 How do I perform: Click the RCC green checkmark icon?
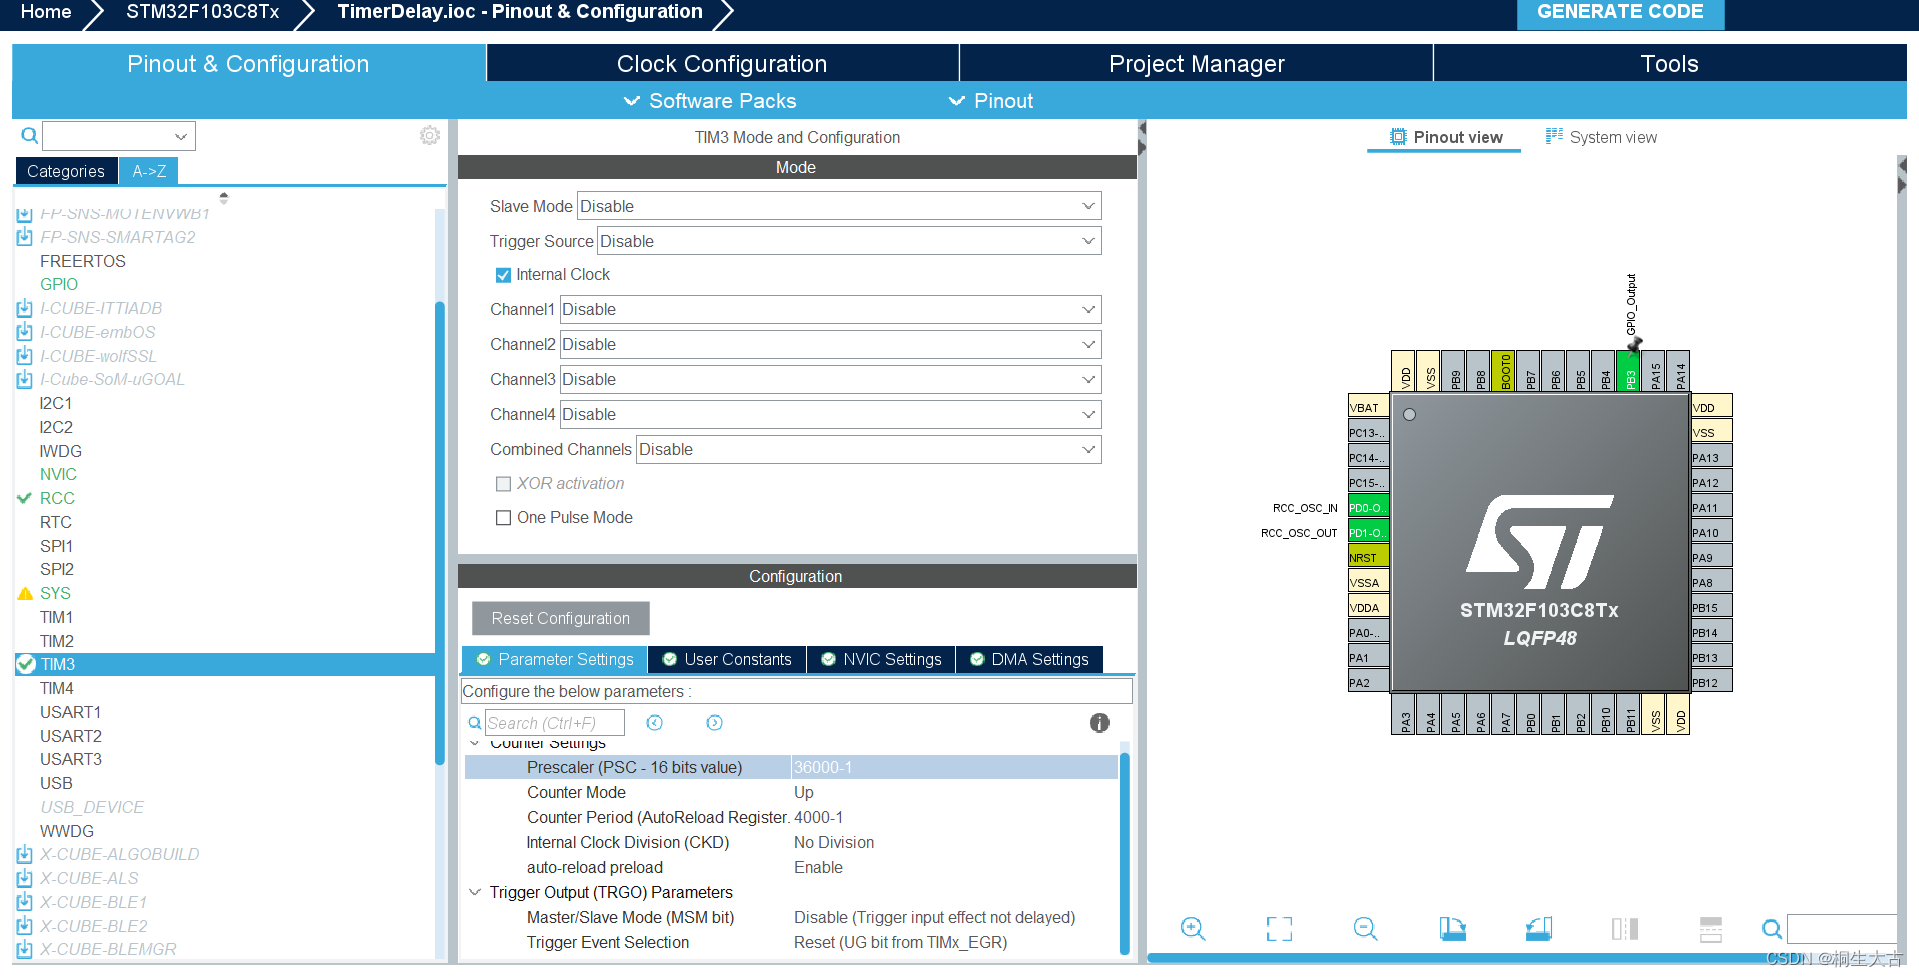pos(25,498)
